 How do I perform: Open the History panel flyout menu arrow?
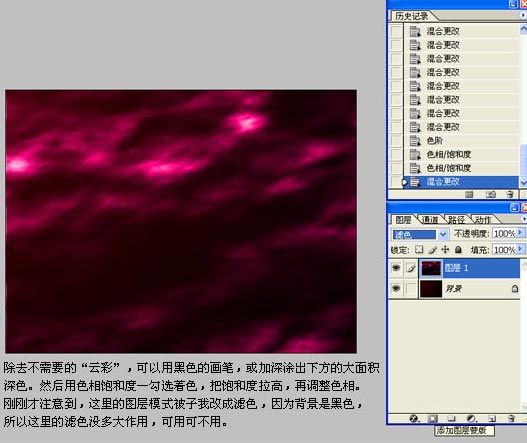point(524,15)
